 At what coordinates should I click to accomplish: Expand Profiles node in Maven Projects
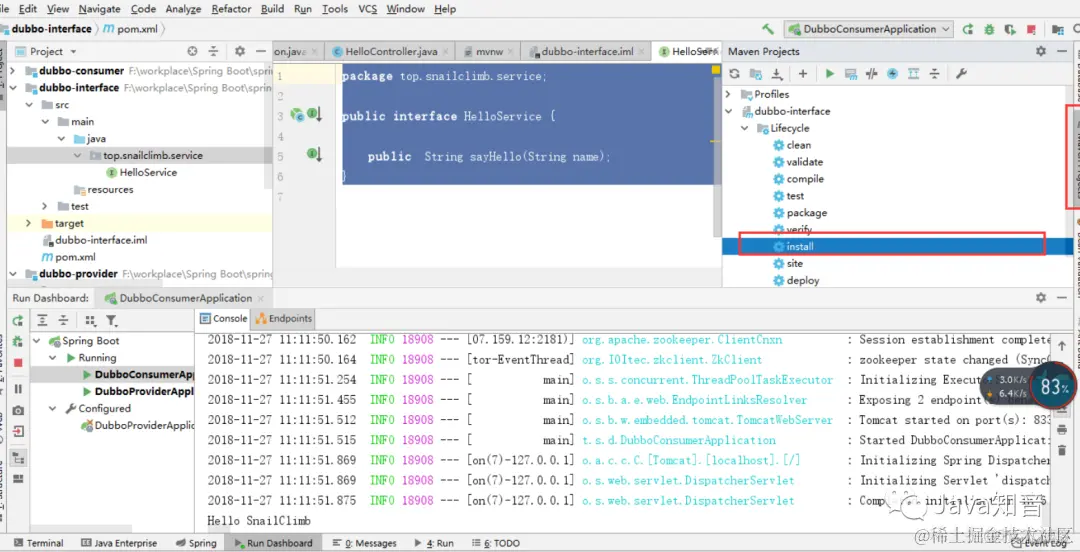click(x=729, y=94)
